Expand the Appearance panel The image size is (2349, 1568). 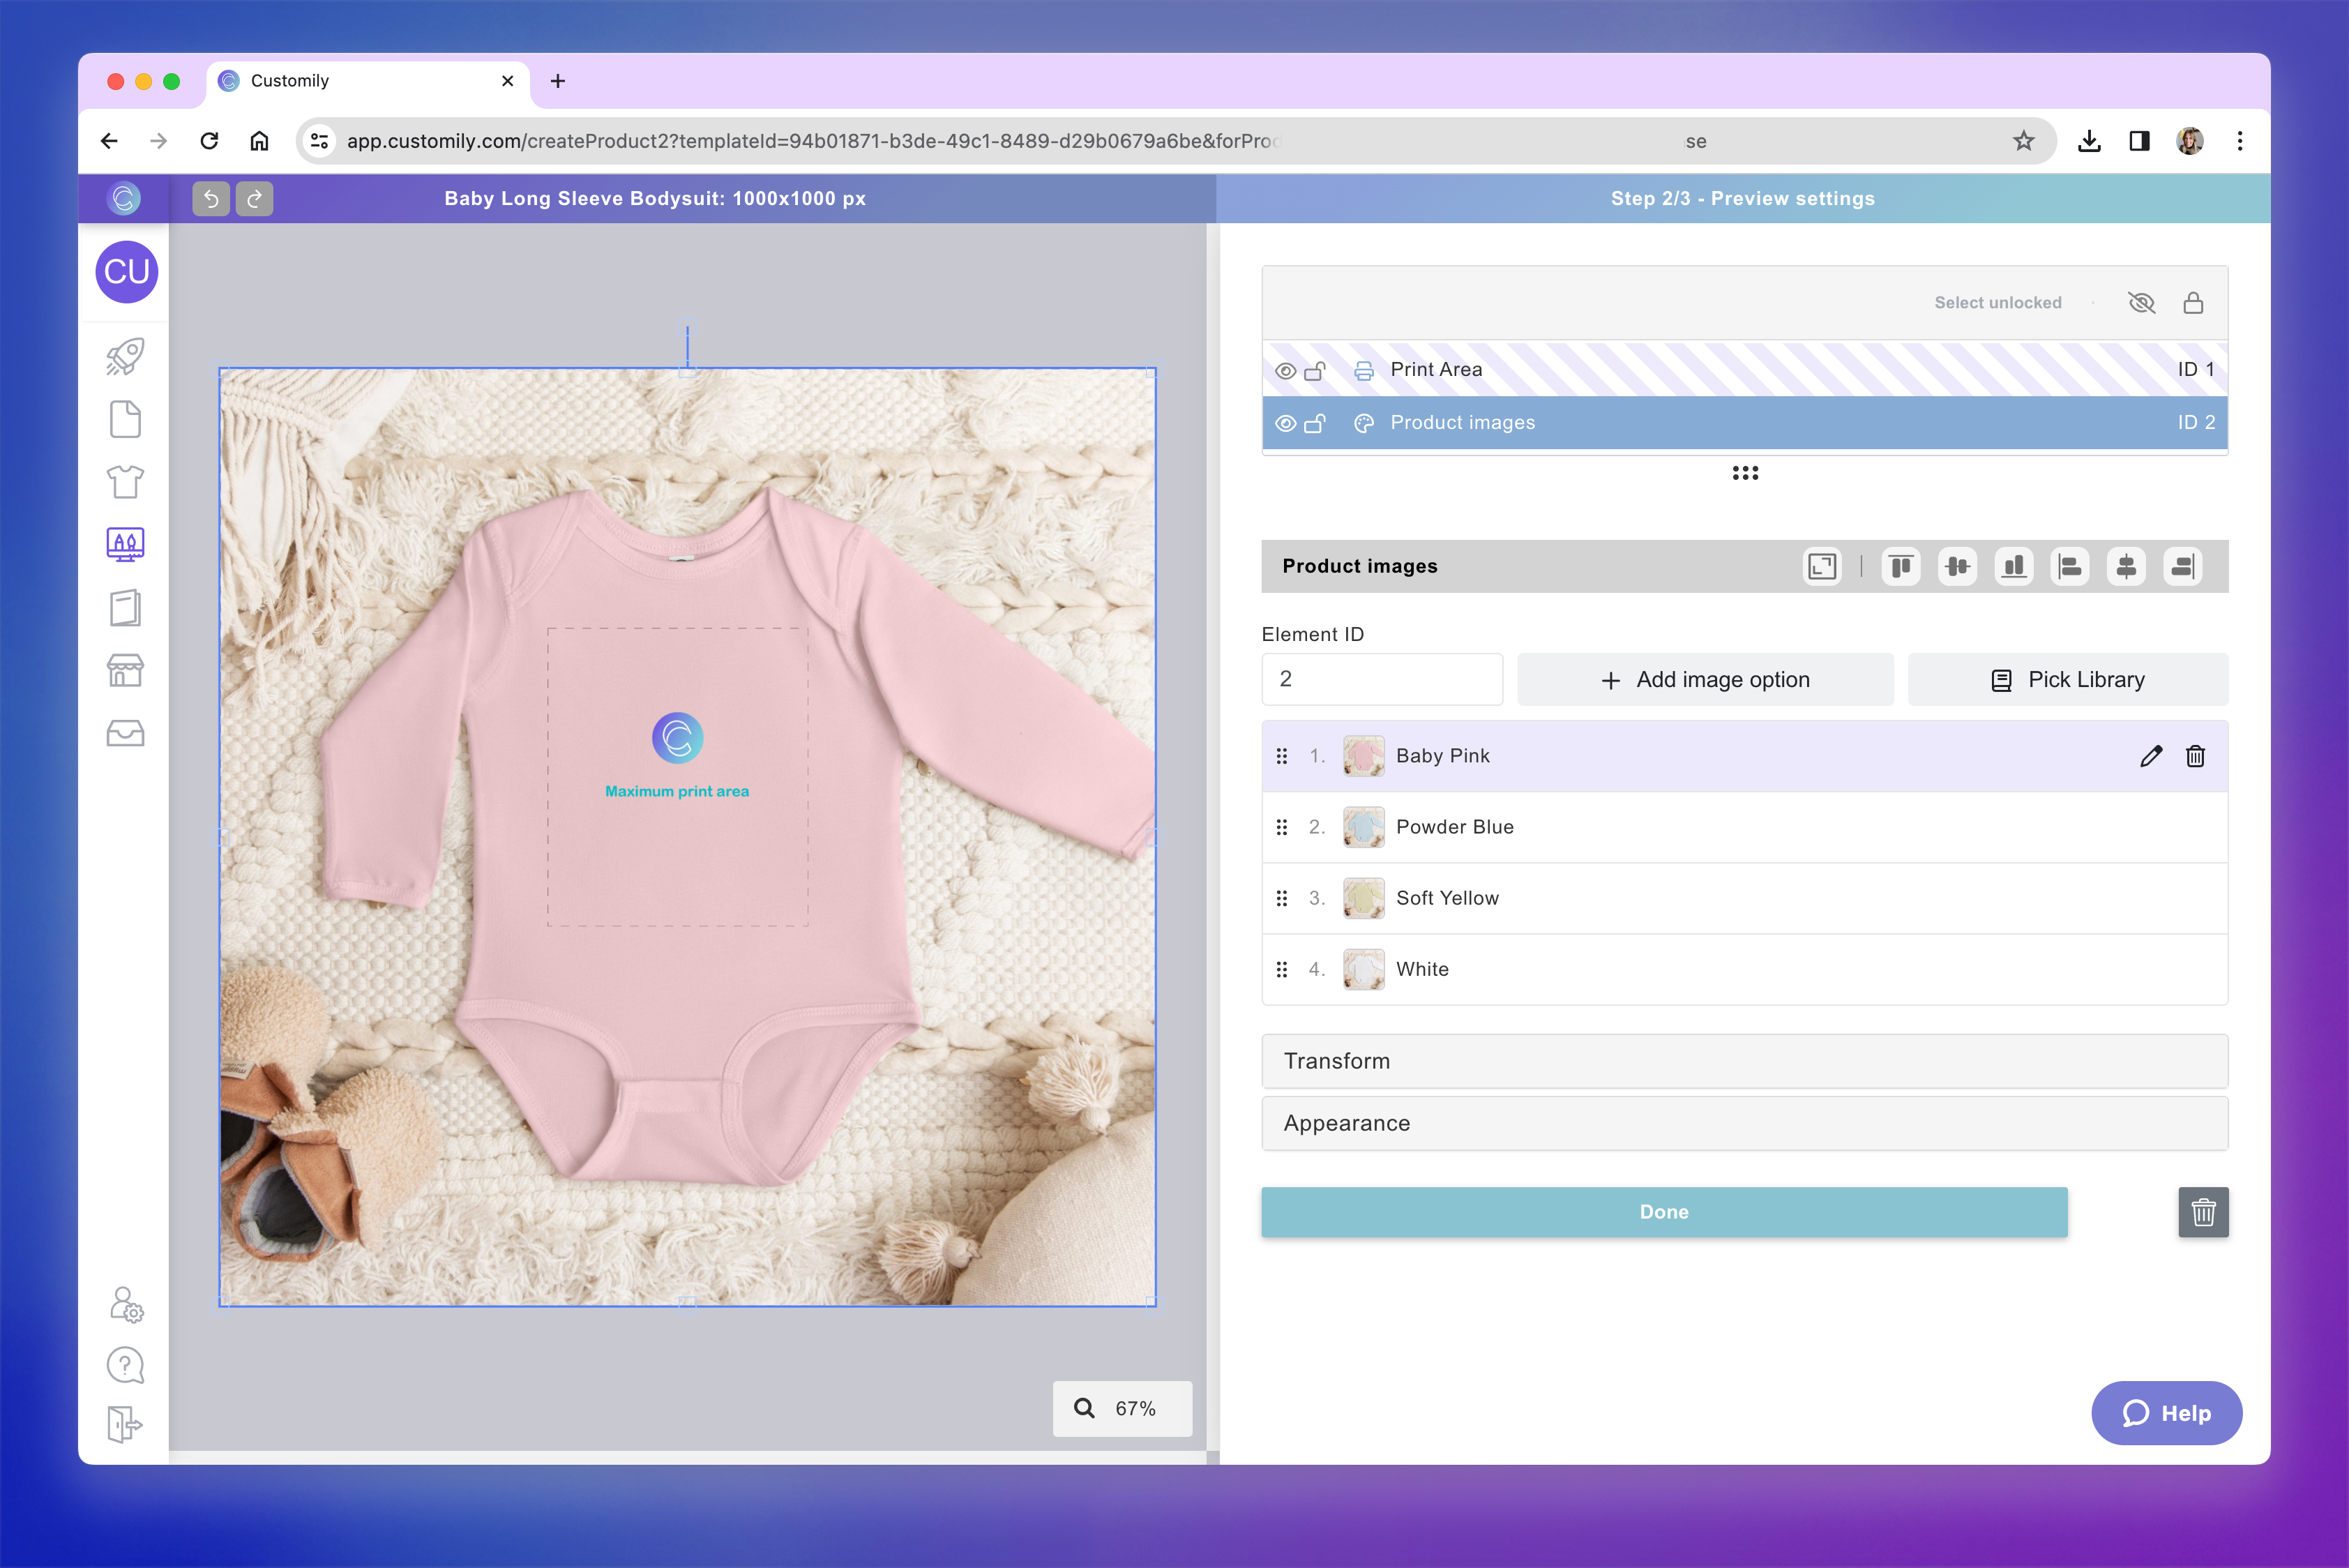click(x=1744, y=1123)
